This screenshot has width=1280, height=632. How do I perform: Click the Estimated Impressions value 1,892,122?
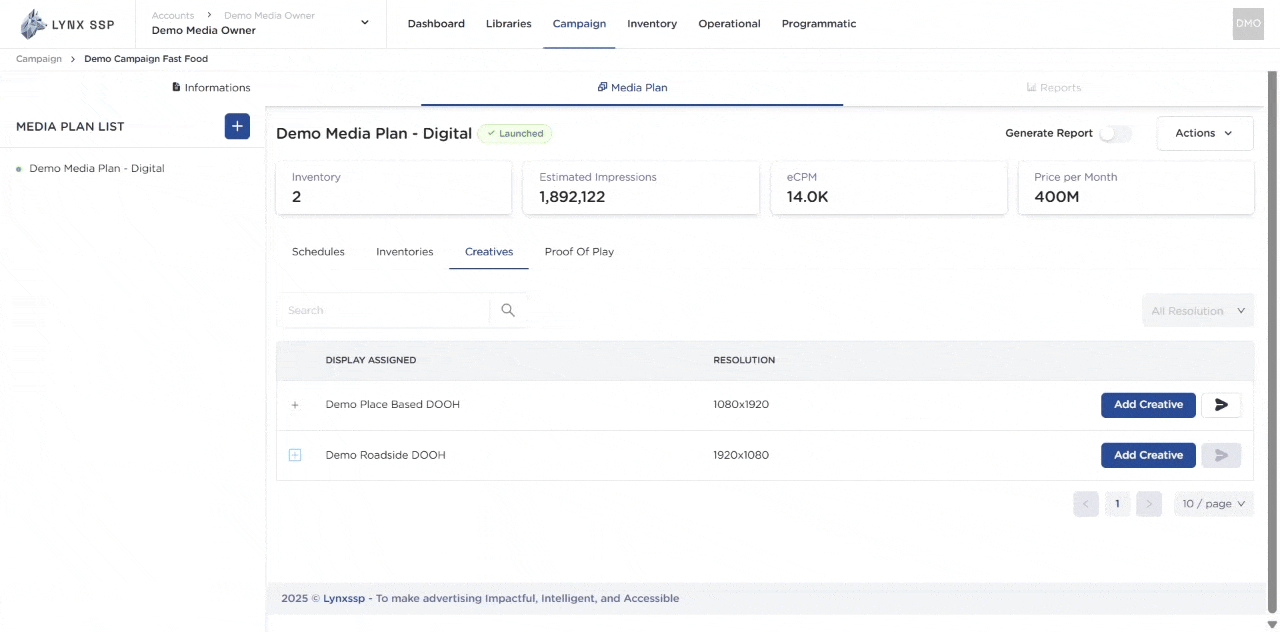coord(572,197)
